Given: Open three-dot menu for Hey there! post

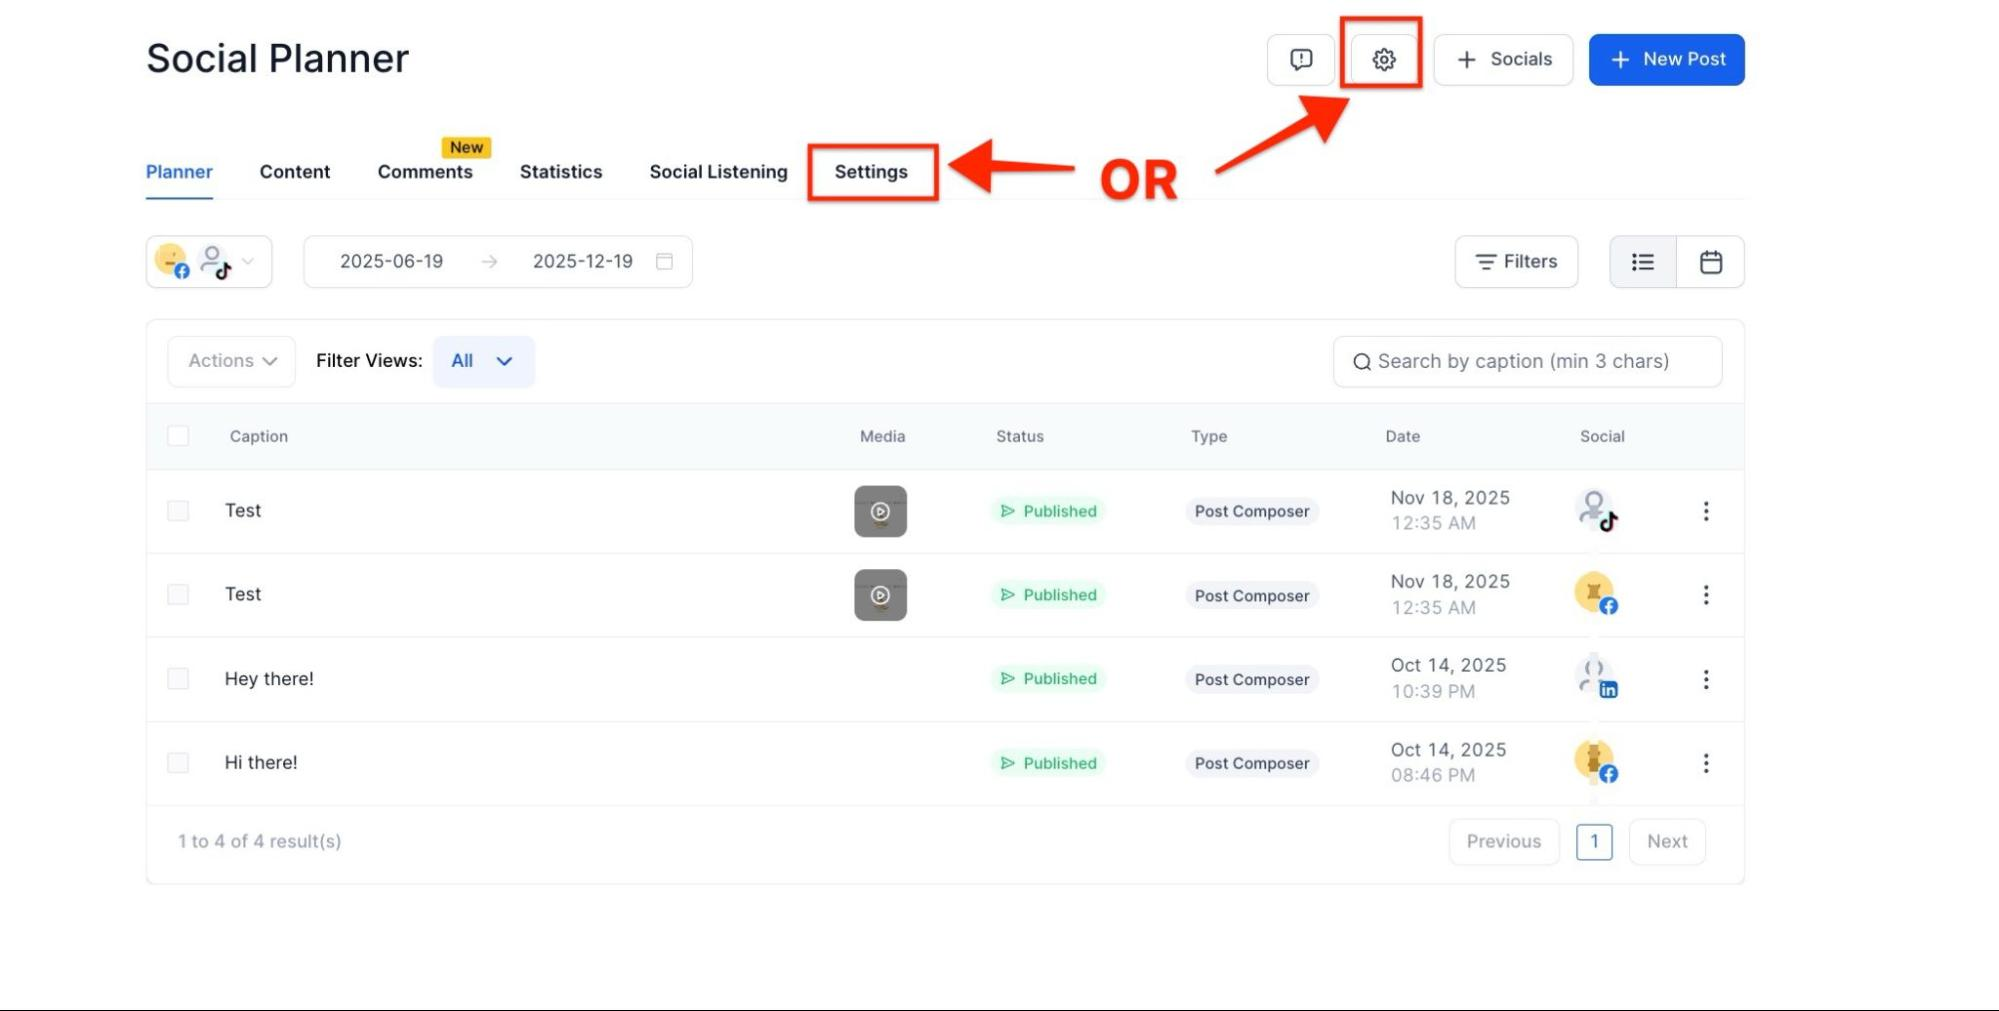Looking at the screenshot, I should tap(1706, 679).
